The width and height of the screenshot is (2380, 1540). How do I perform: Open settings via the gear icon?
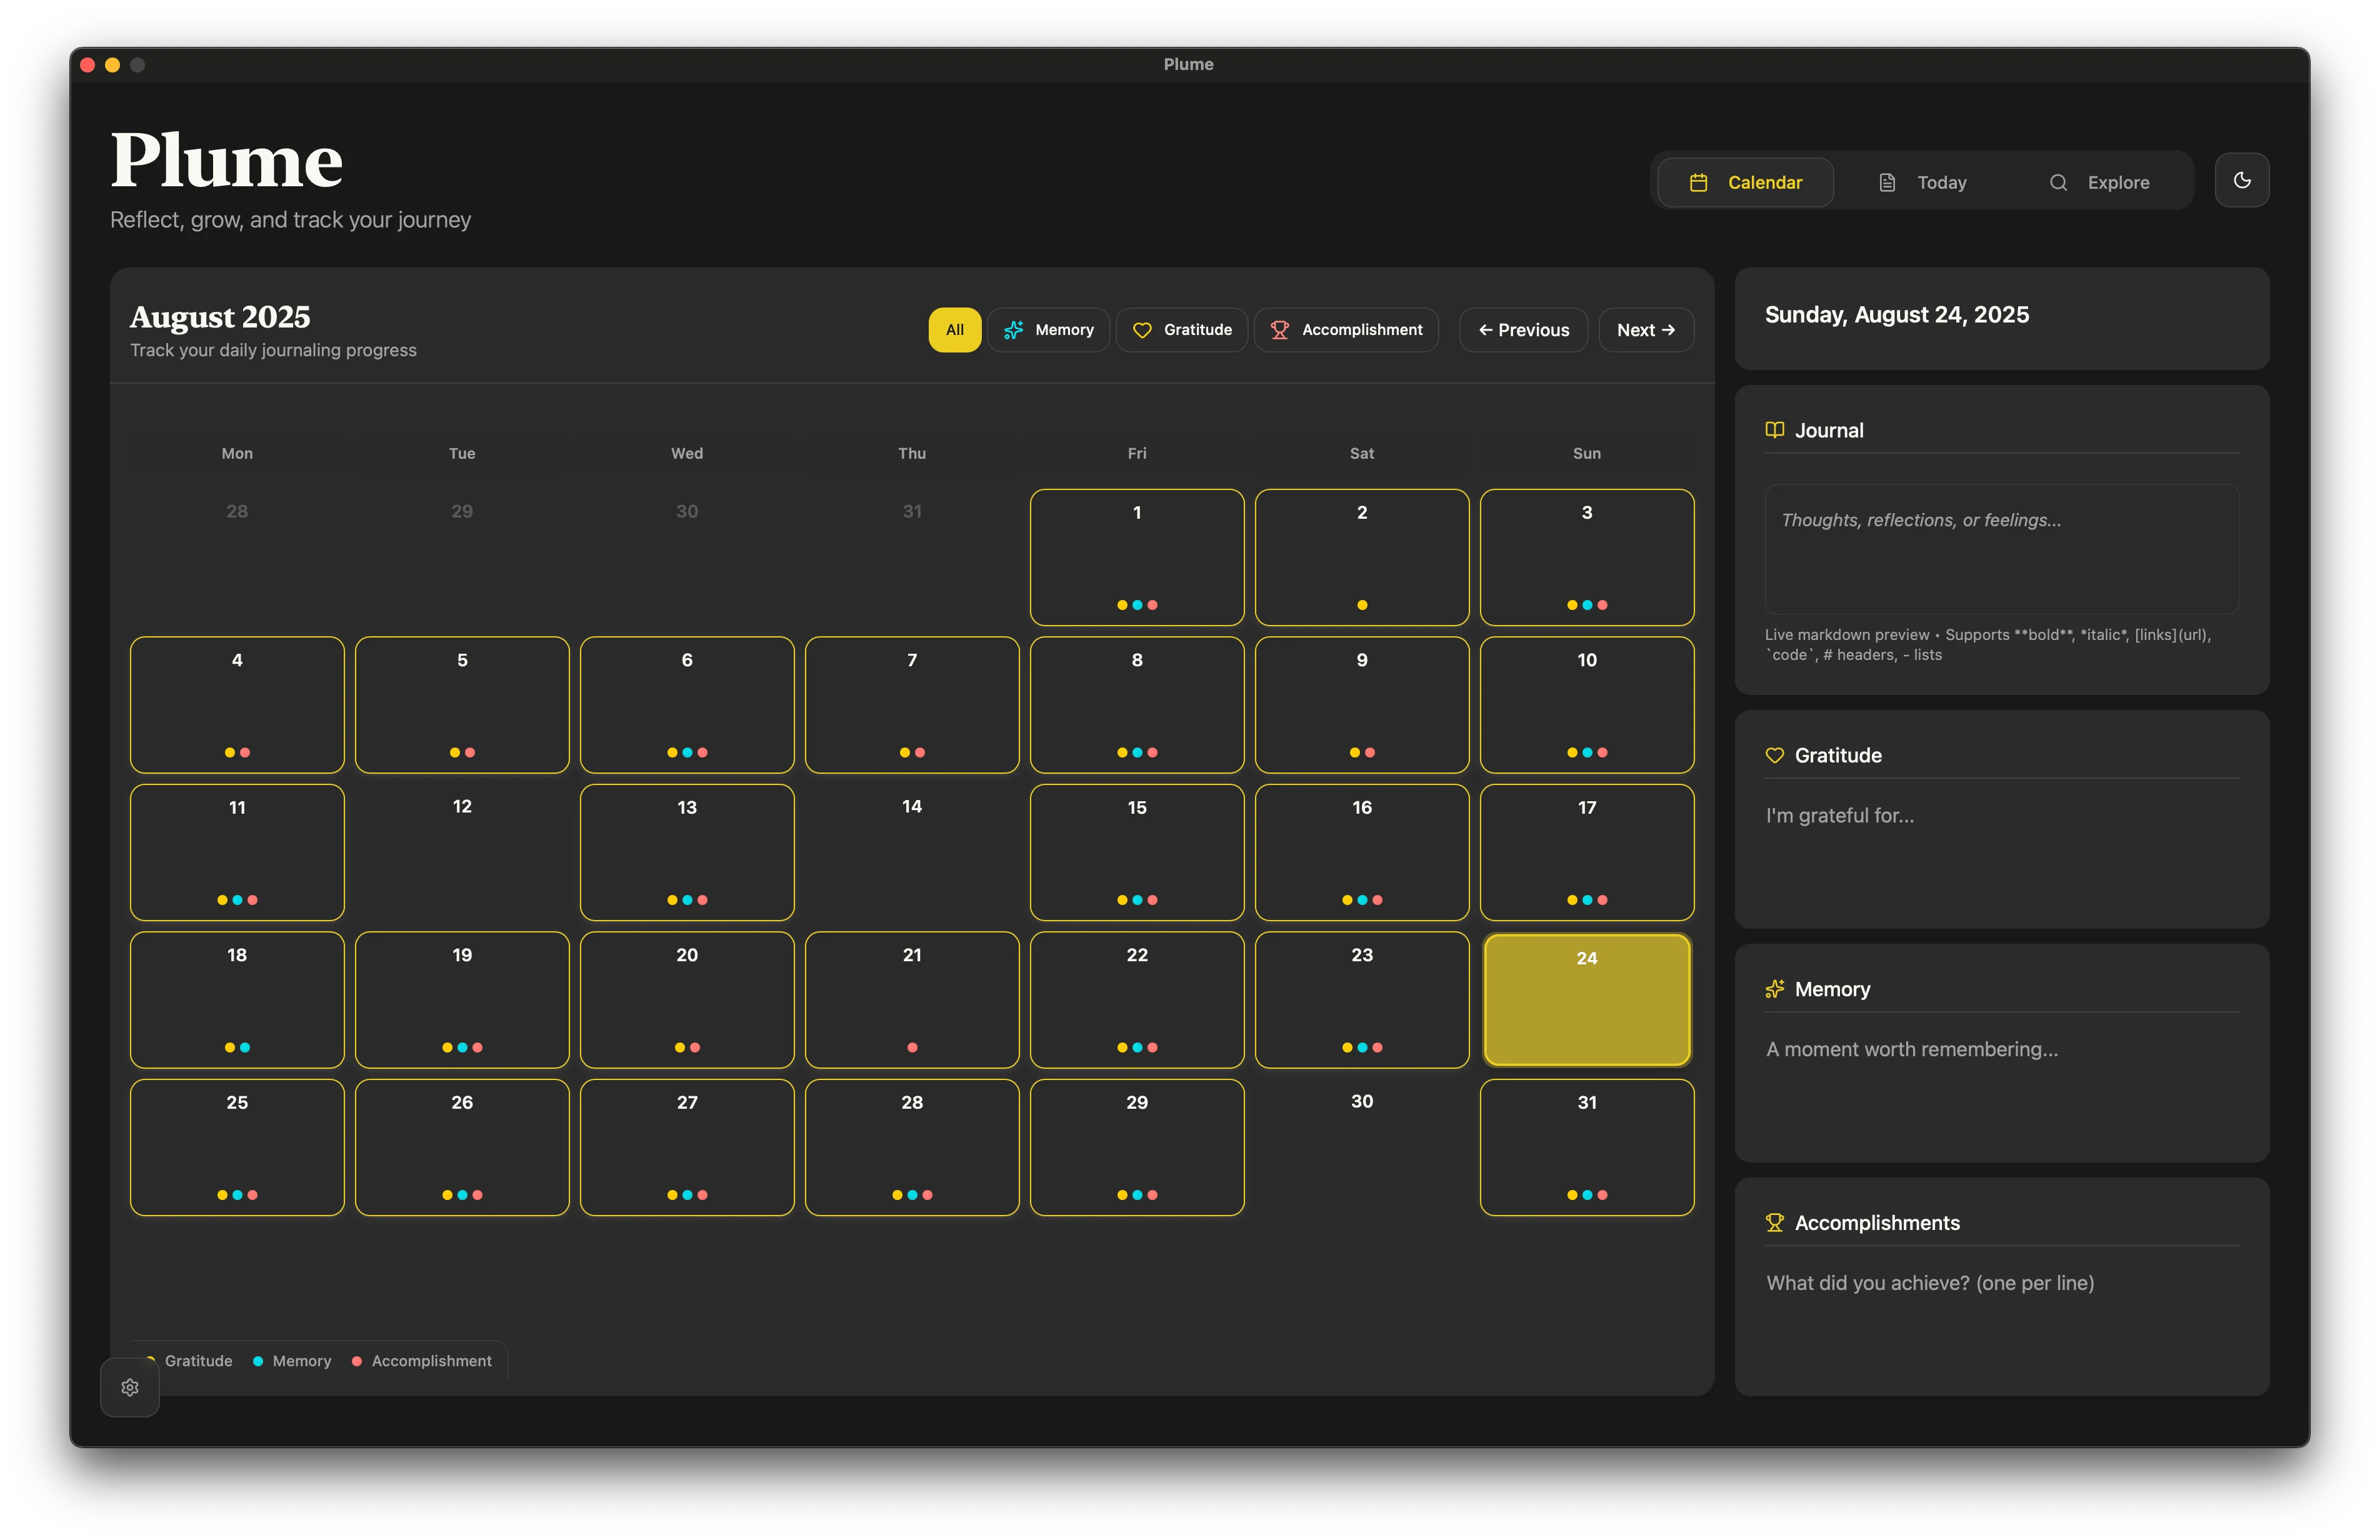pyautogui.click(x=130, y=1387)
